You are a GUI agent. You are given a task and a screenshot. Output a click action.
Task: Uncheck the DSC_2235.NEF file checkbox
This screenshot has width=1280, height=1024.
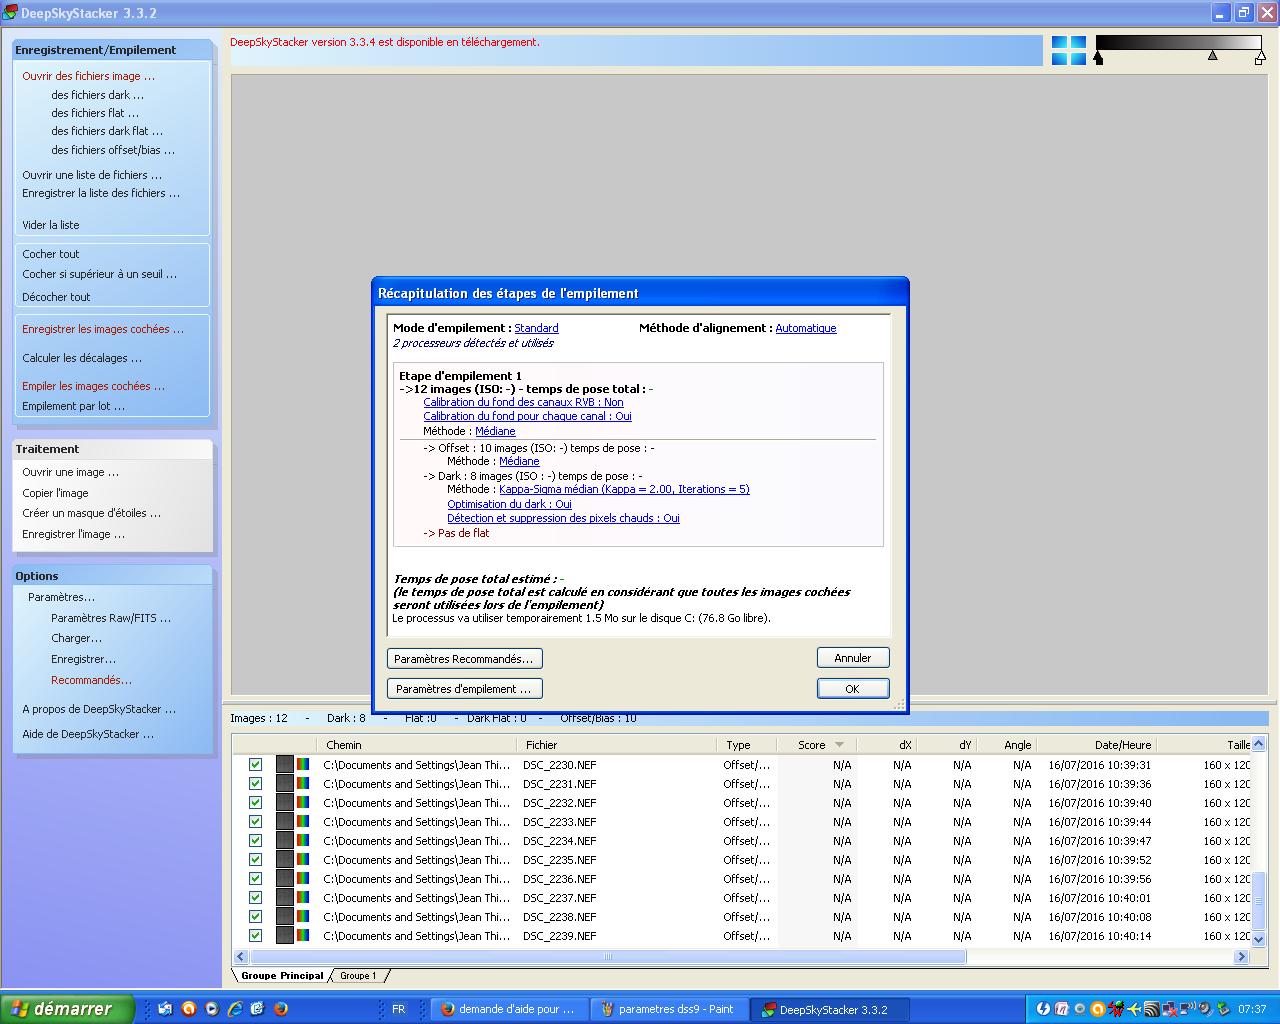[255, 859]
